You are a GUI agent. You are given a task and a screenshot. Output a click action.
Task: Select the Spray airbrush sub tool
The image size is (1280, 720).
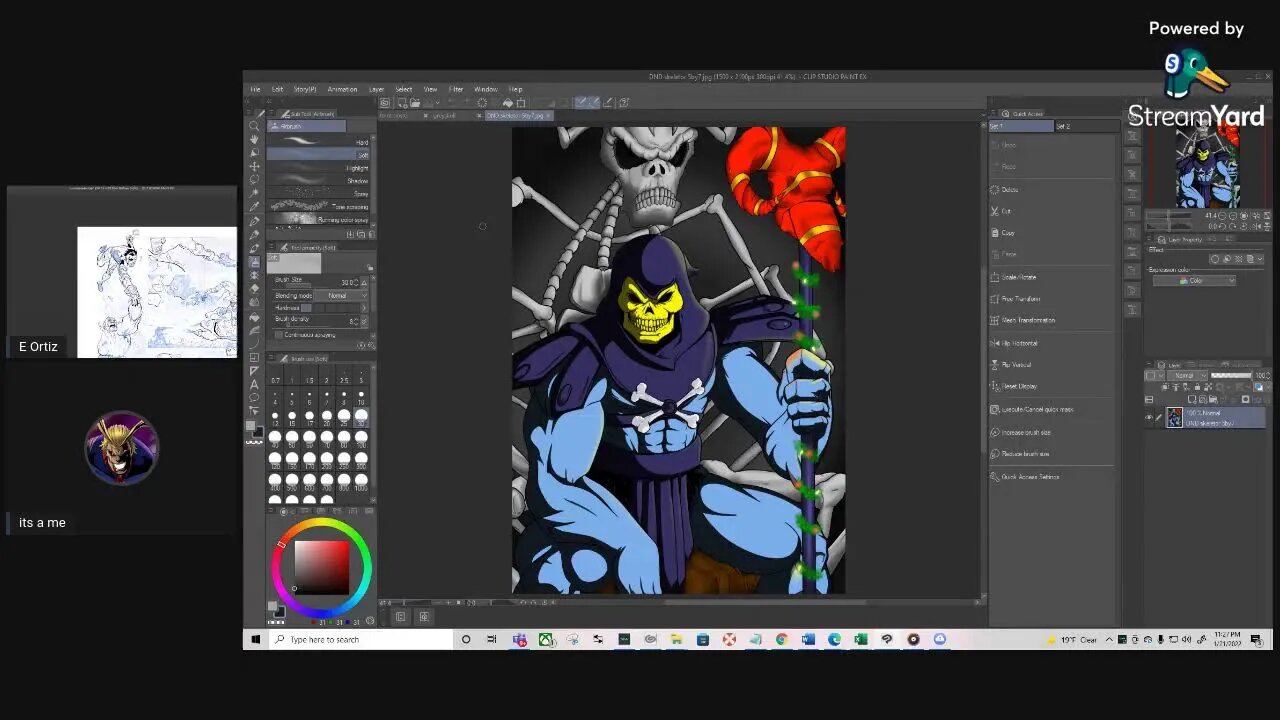pyautogui.click(x=319, y=193)
